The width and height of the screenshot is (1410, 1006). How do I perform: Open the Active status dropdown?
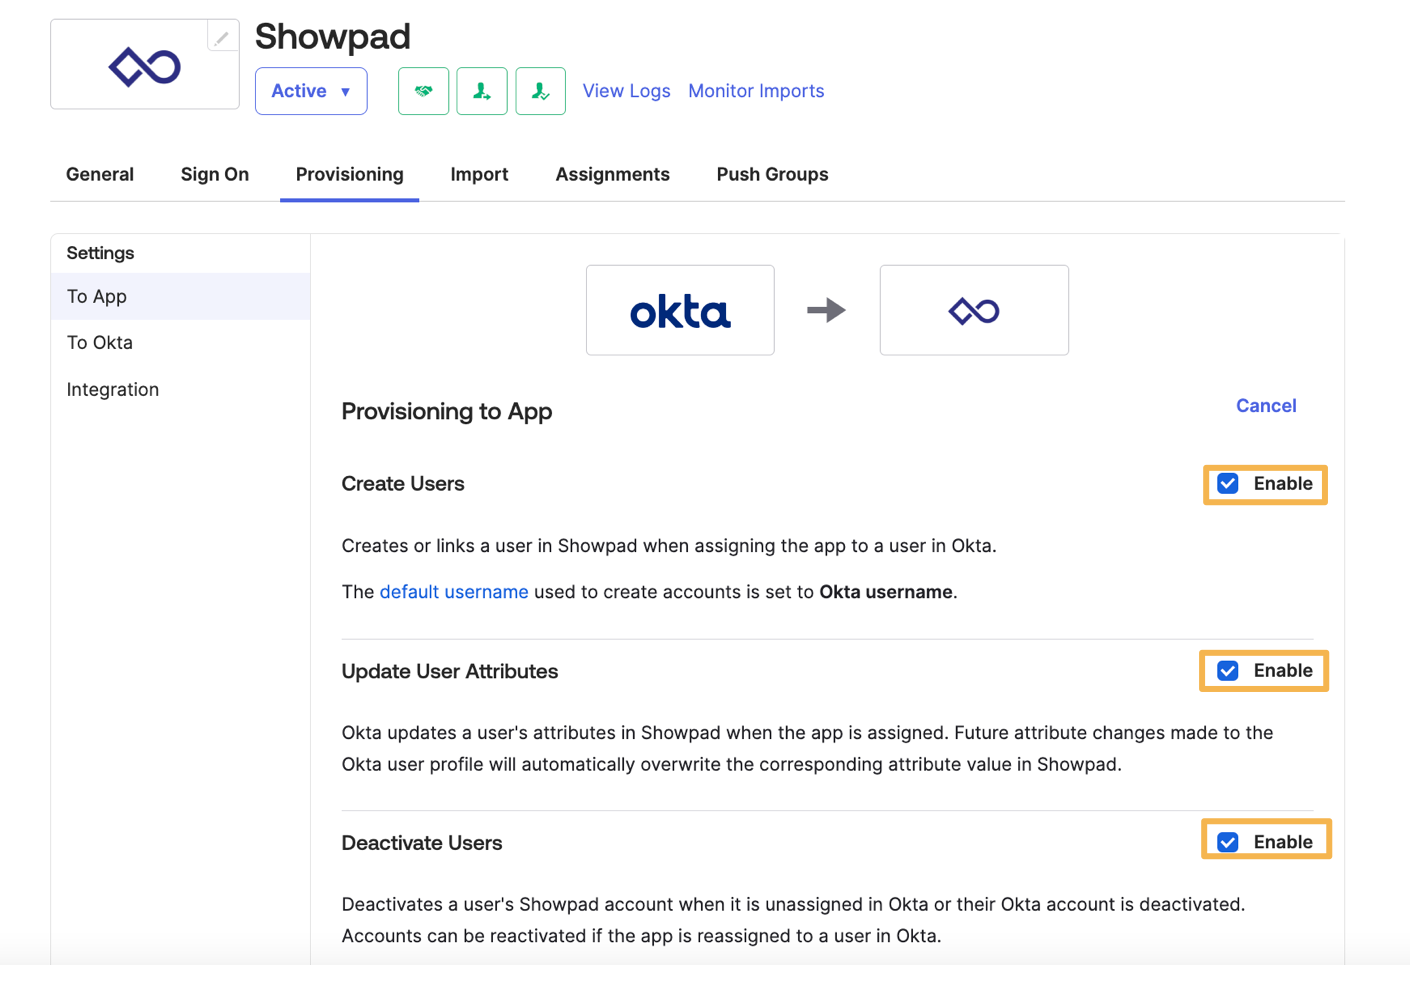pos(311,91)
